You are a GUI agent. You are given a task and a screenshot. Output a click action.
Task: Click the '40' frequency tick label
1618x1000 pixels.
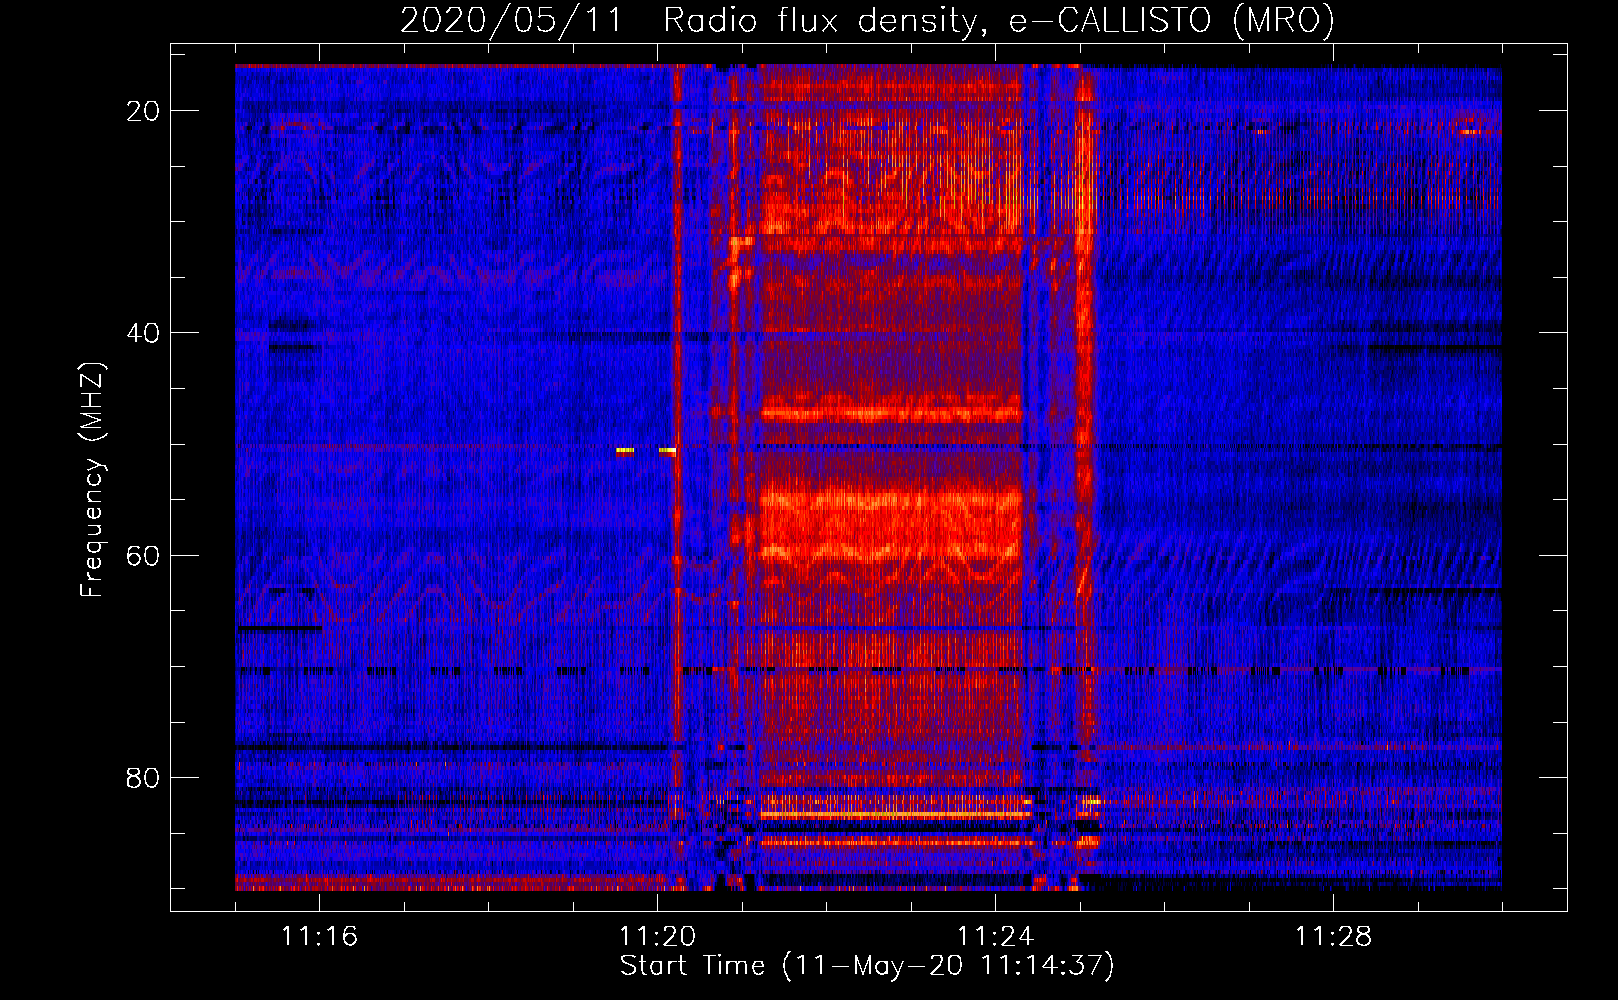point(144,333)
